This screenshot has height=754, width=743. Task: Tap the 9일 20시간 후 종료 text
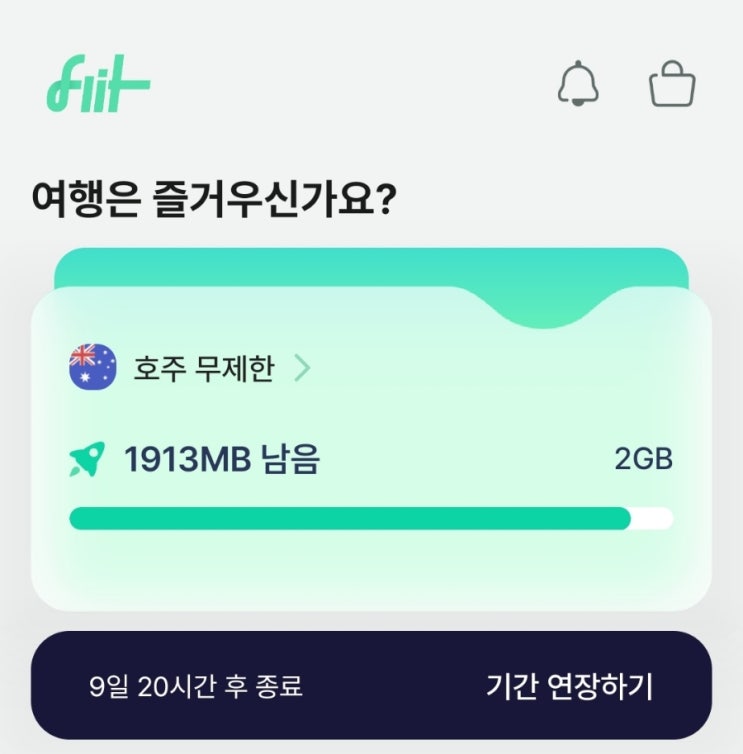pos(196,686)
